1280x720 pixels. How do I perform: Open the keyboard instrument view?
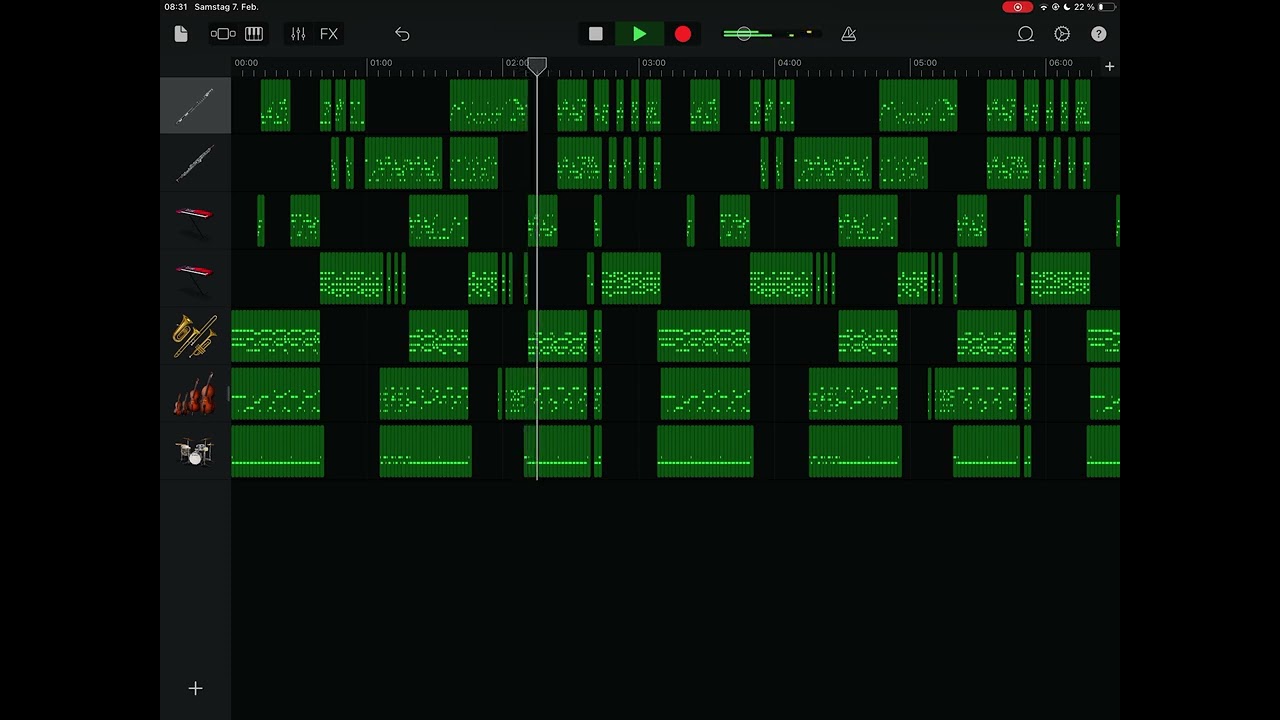pos(254,34)
